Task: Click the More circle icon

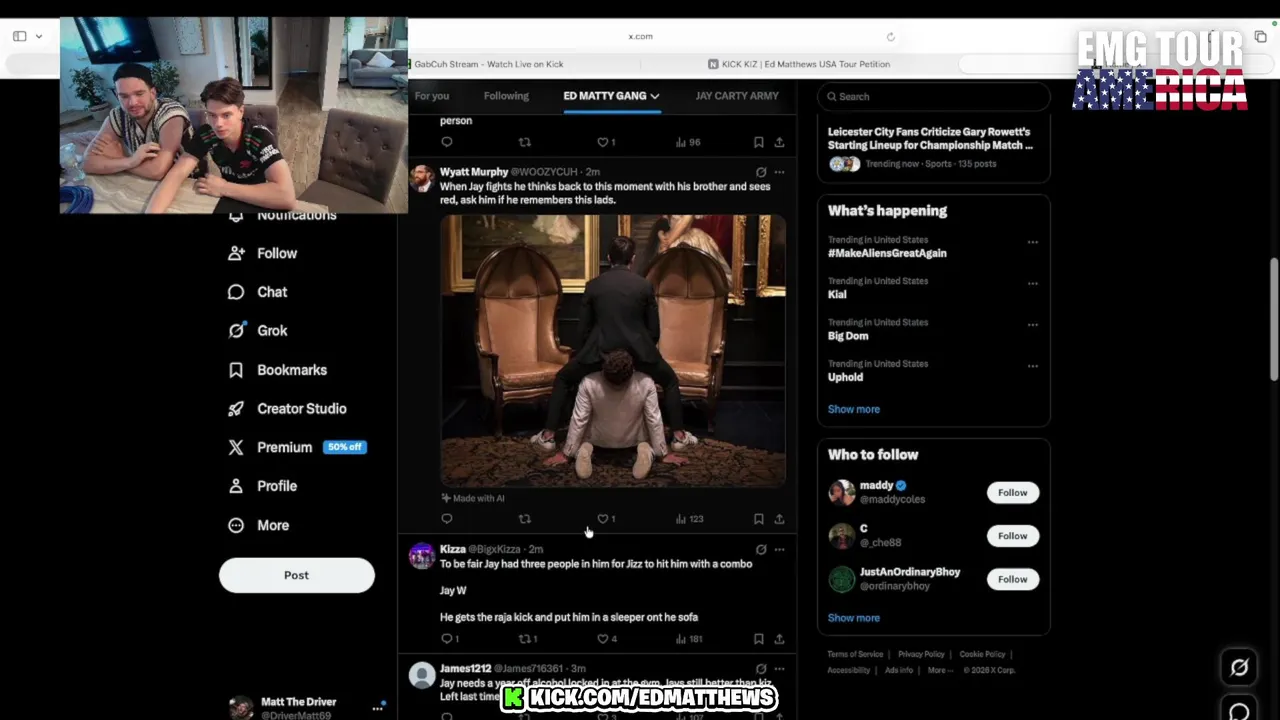Action: pos(236,525)
